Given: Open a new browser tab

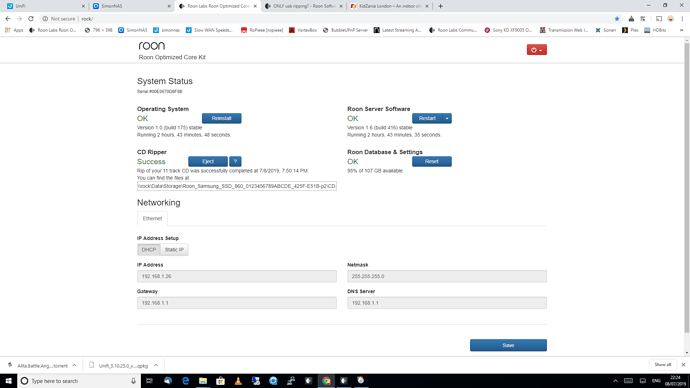Looking at the screenshot, I should [x=440, y=6].
